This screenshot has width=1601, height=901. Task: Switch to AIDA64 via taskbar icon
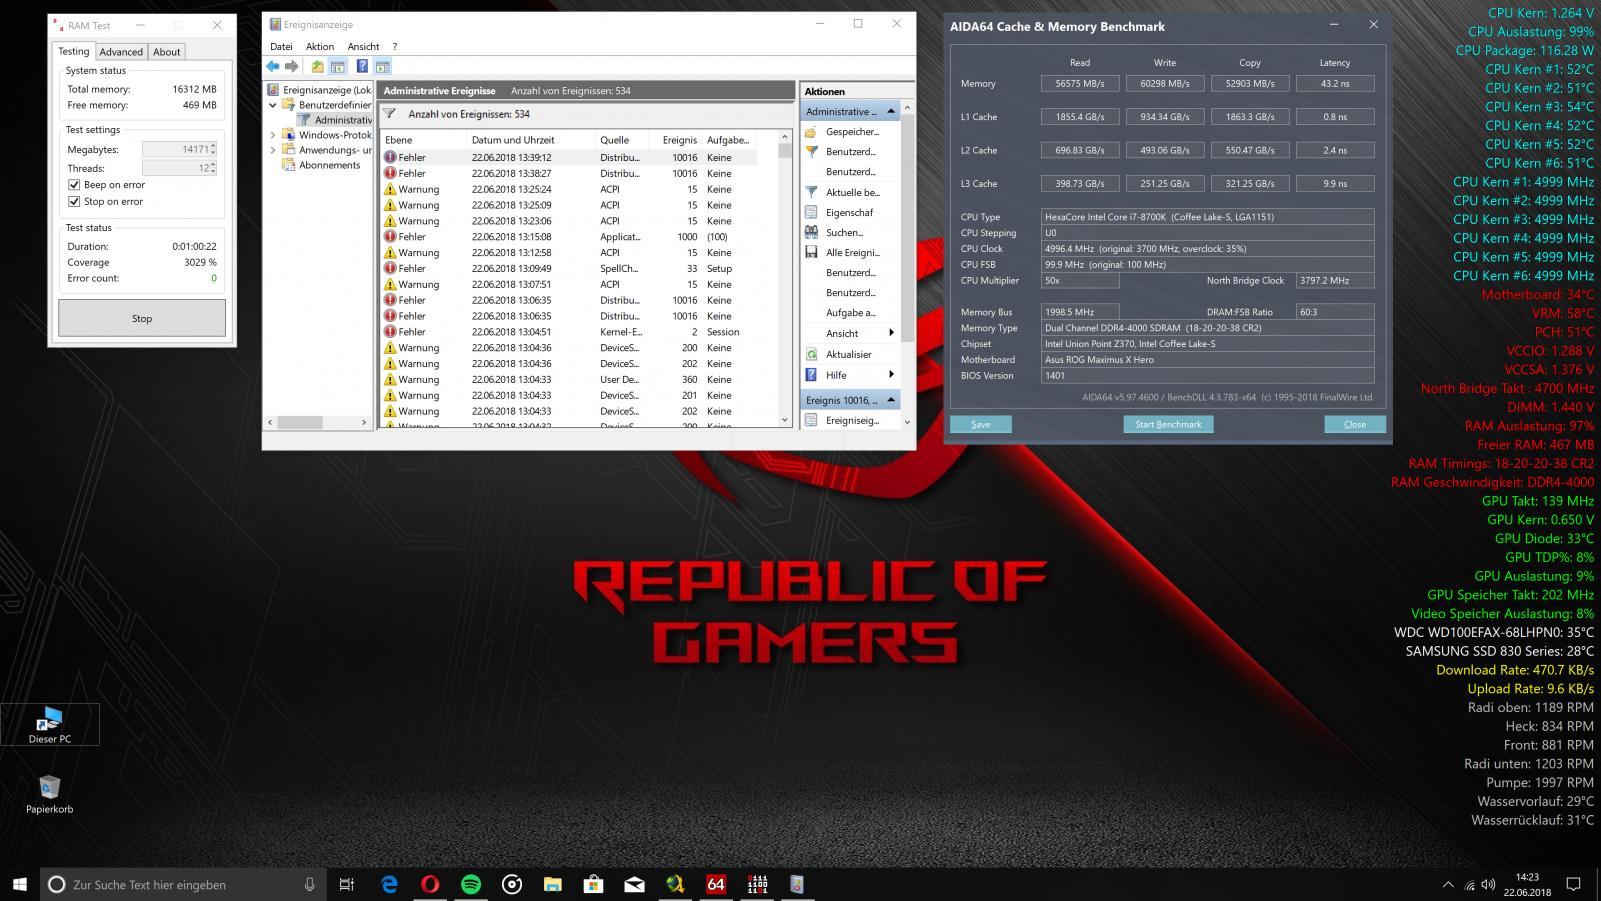tap(715, 884)
